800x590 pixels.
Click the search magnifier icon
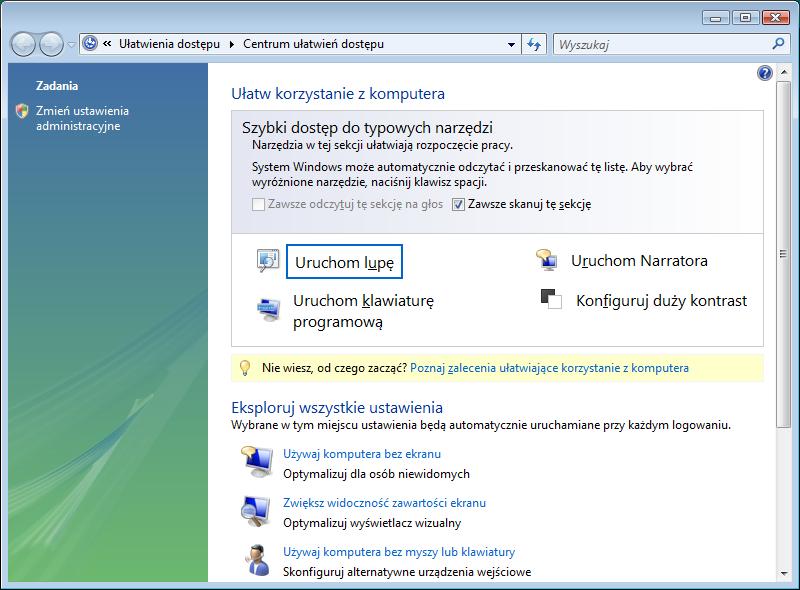pyautogui.click(x=778, y=44)
